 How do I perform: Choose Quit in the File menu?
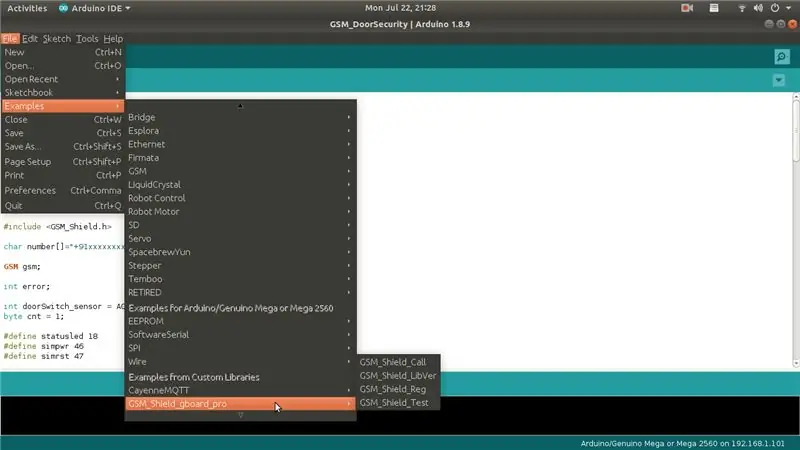(63, 206)
